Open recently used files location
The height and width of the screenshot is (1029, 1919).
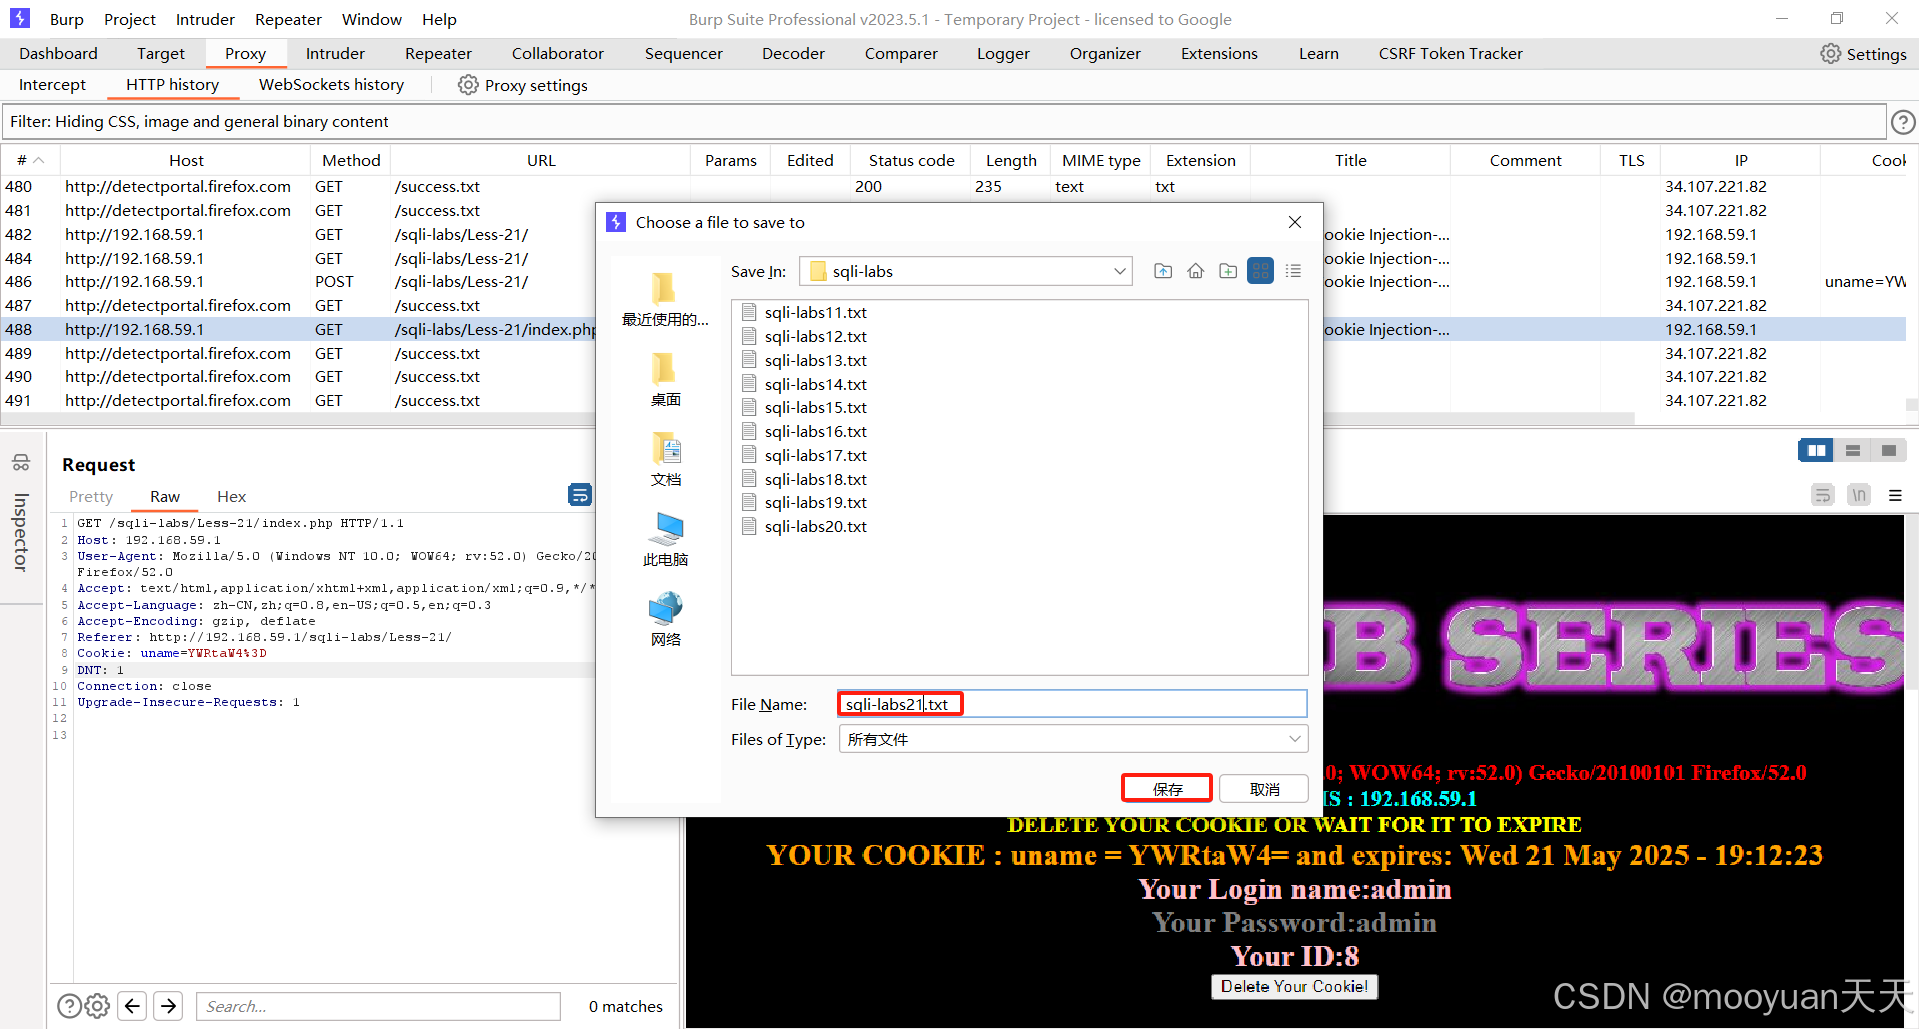[x=665, y=299]
